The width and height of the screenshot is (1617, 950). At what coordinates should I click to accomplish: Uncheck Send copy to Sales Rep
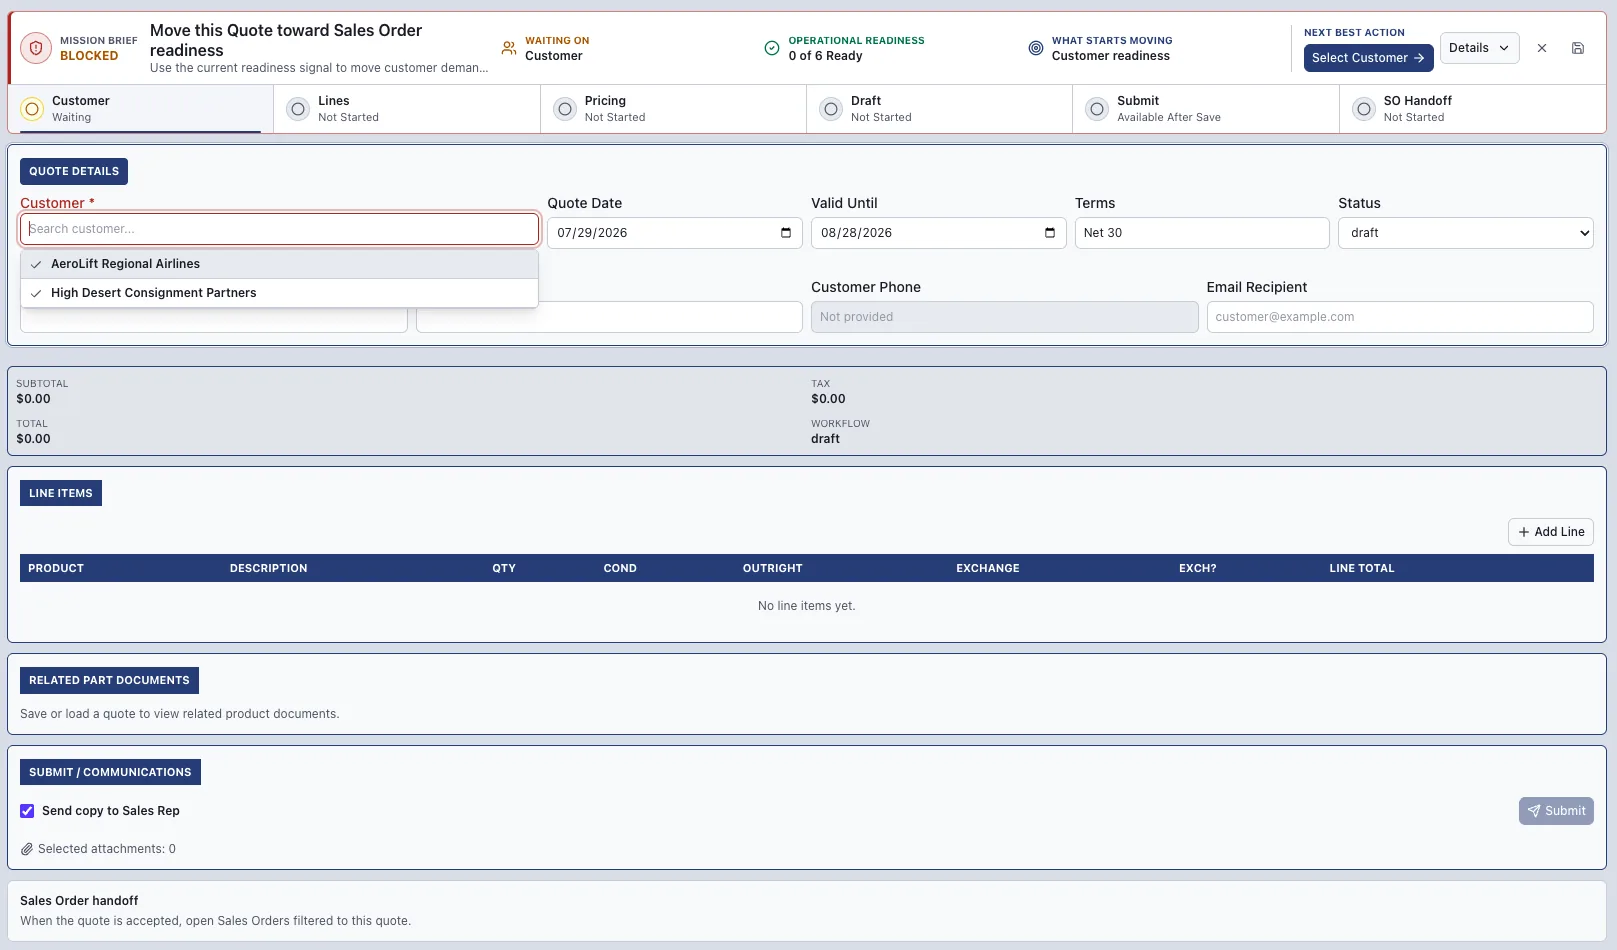coord(27,811)
